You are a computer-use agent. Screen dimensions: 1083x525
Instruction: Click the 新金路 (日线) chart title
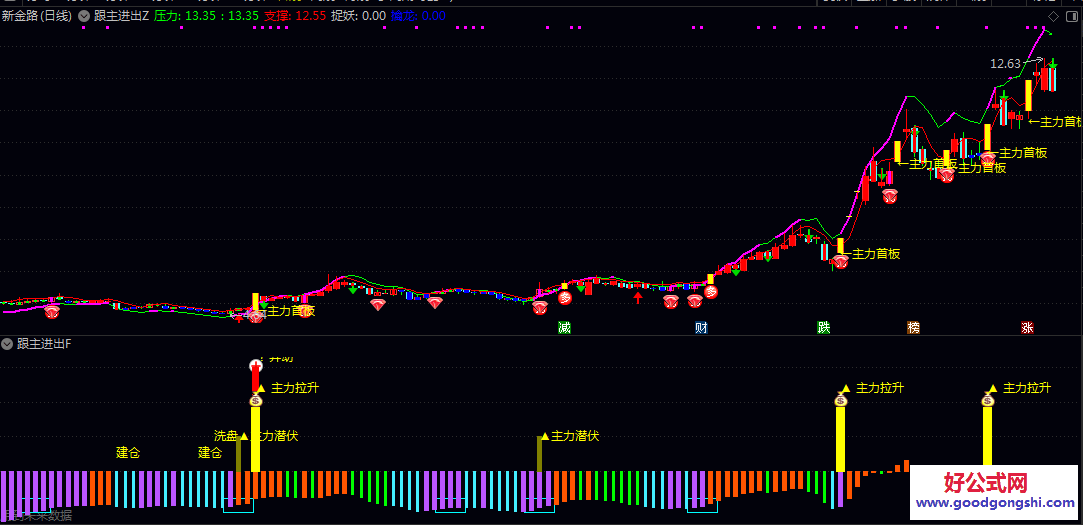click(37, 16)
